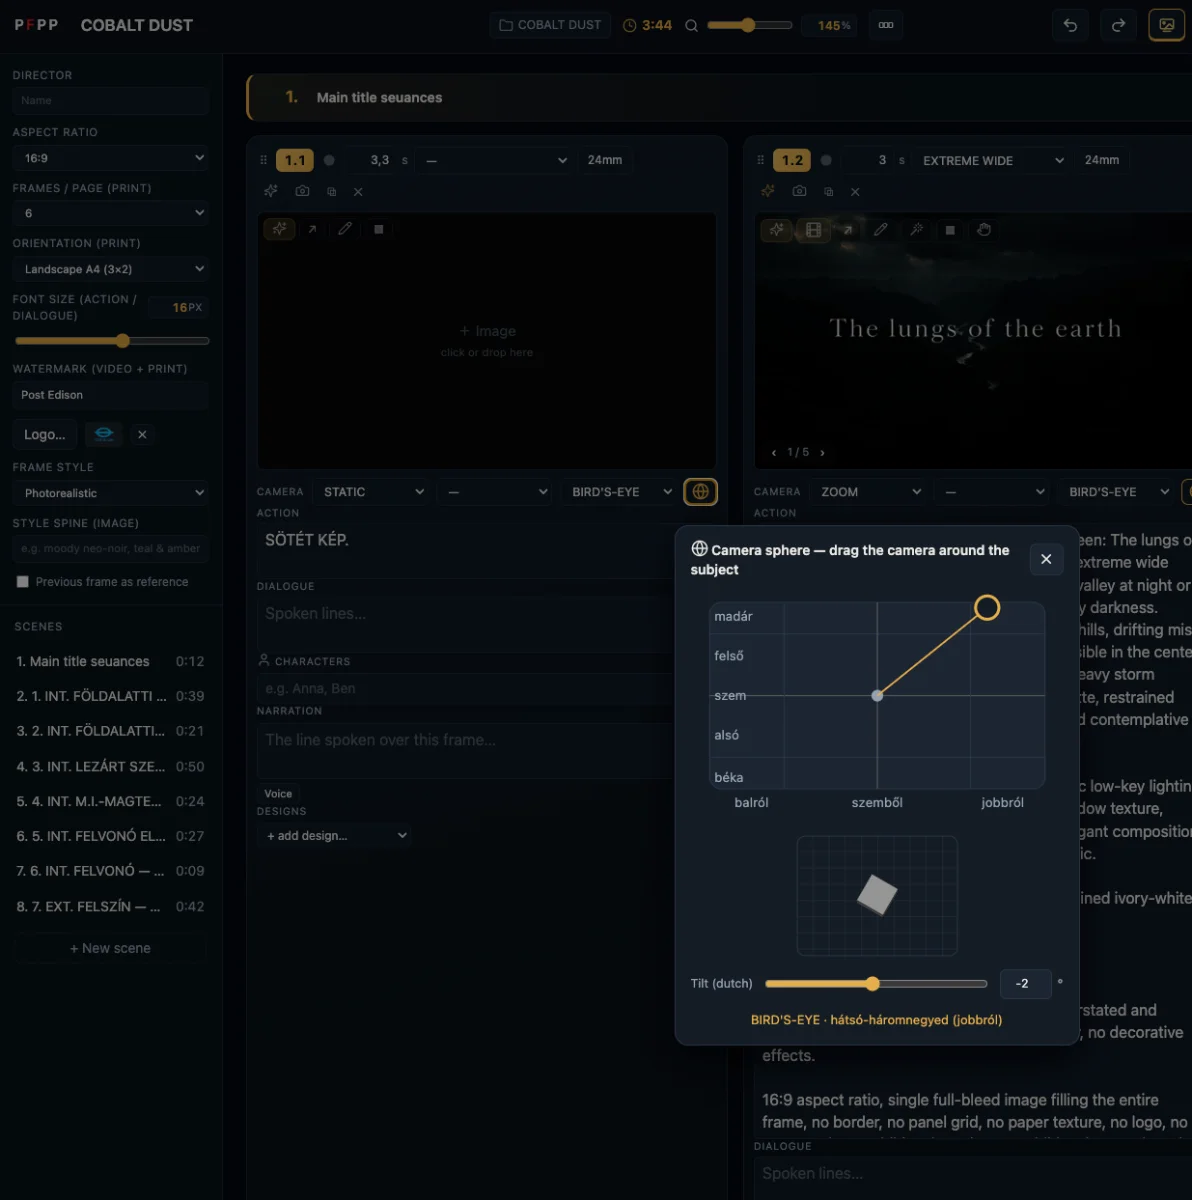
Task: Toggle the camera sphere globe button for frame 1.1
Action: click(700, 492)
